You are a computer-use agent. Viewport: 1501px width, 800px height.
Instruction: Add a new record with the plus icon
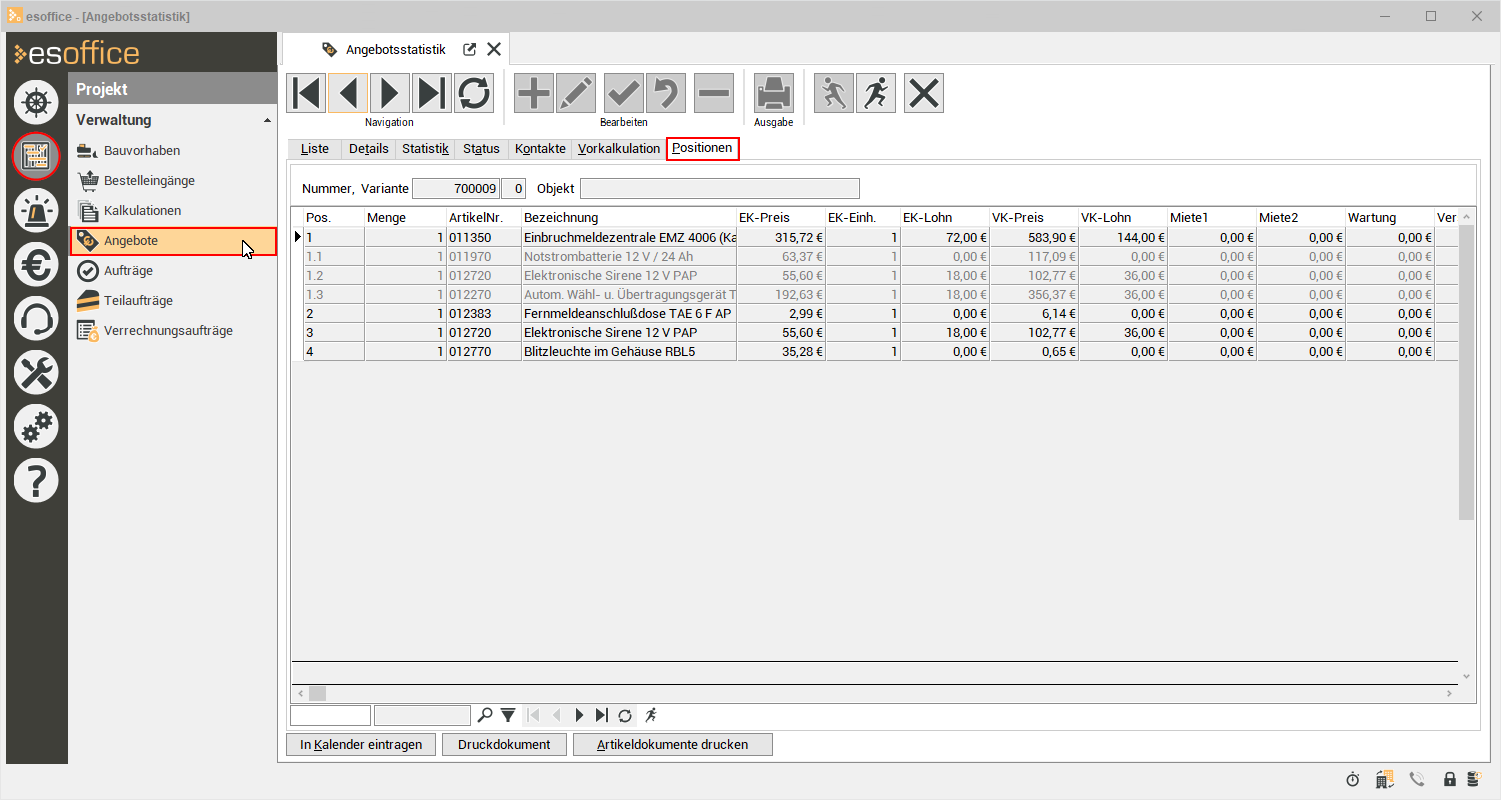click(534, 93)
